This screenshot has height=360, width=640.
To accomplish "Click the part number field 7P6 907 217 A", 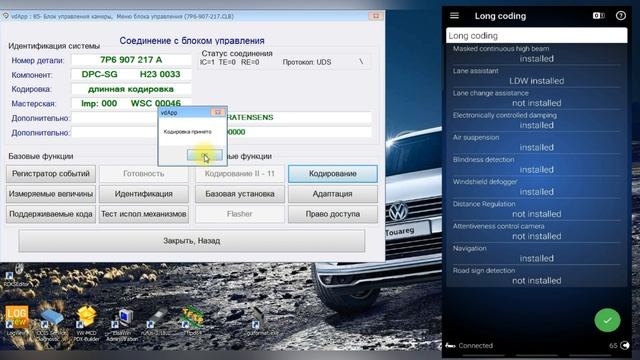I will tap(131, 60).
